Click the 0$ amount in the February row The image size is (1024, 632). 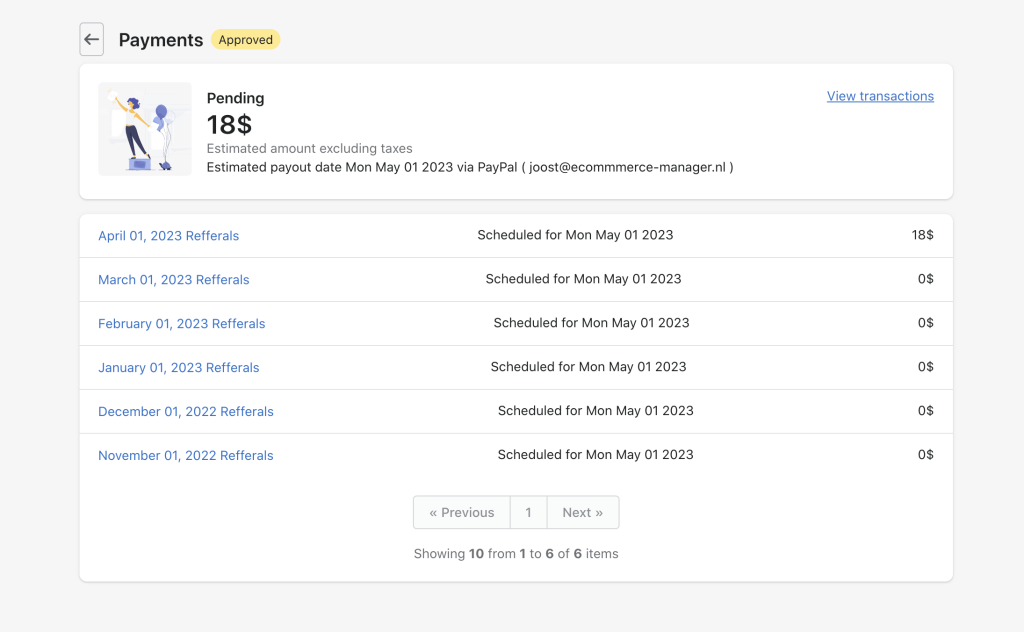[x=925, y=323]
